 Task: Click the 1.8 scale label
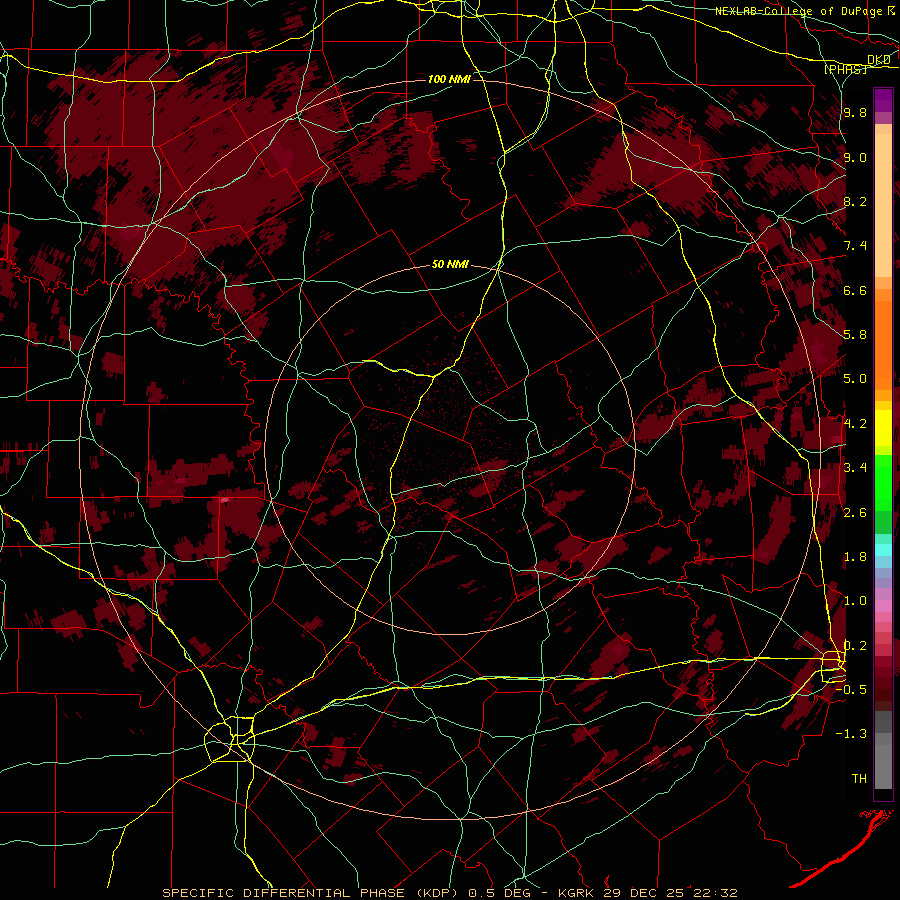click(855, 557)
